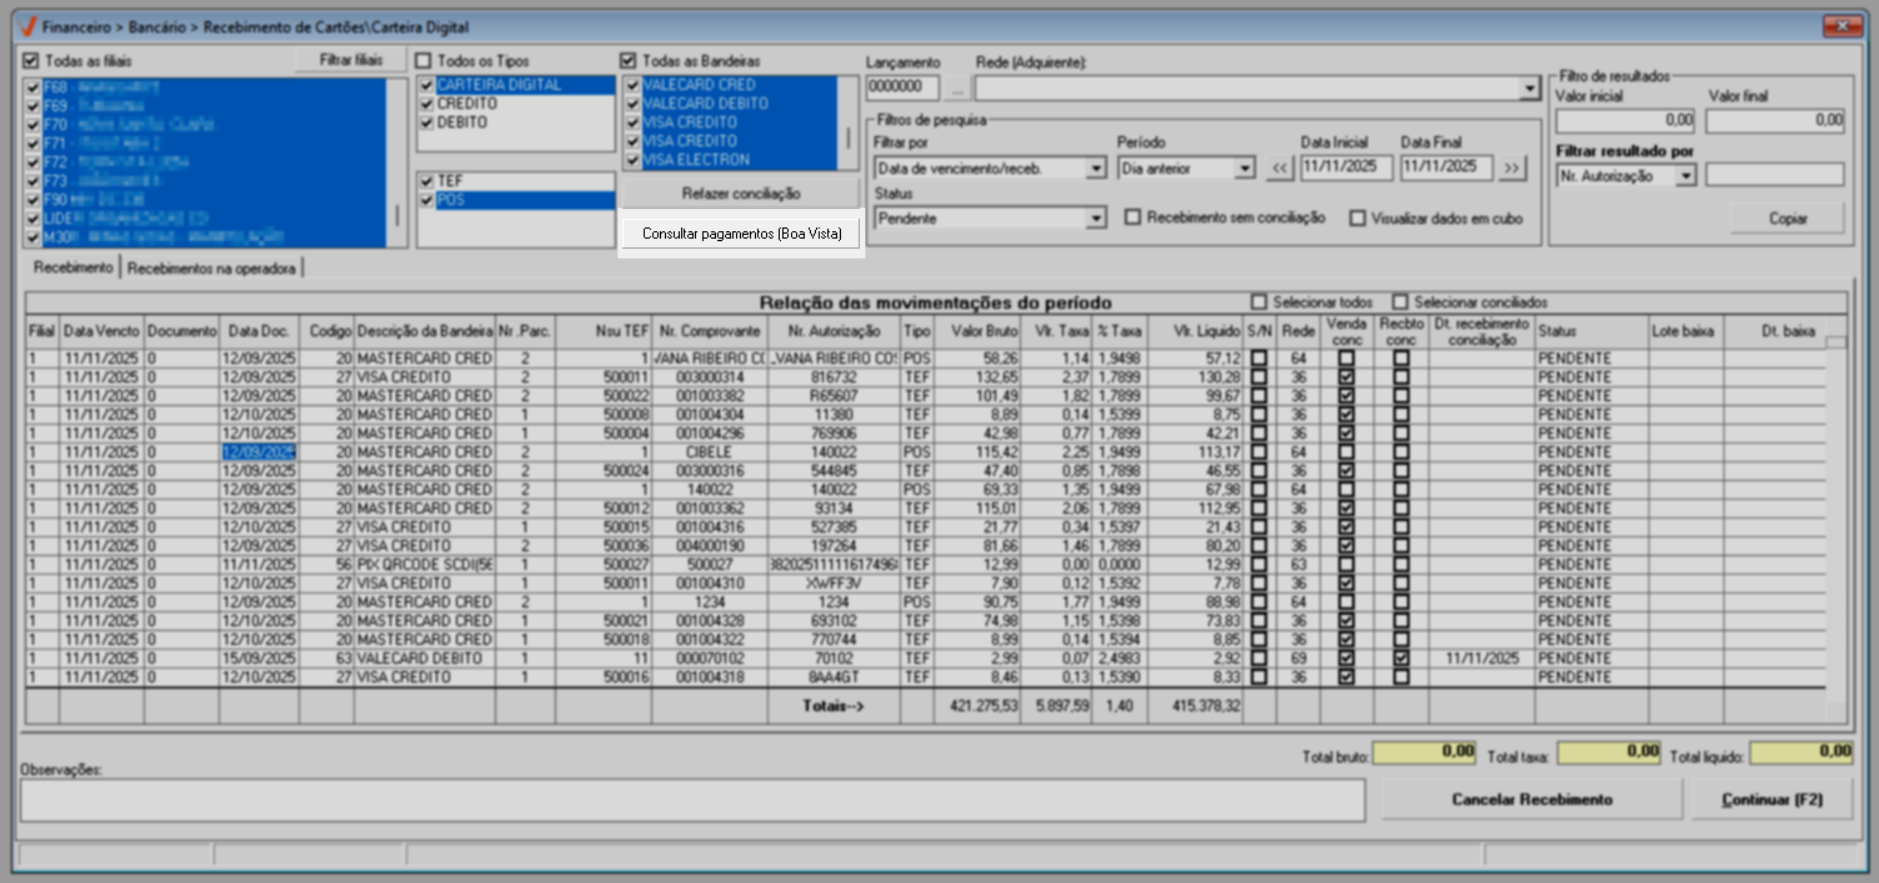
Task: Toggle the Todas as filiais checkbox
Action: (x=31, y=61)
